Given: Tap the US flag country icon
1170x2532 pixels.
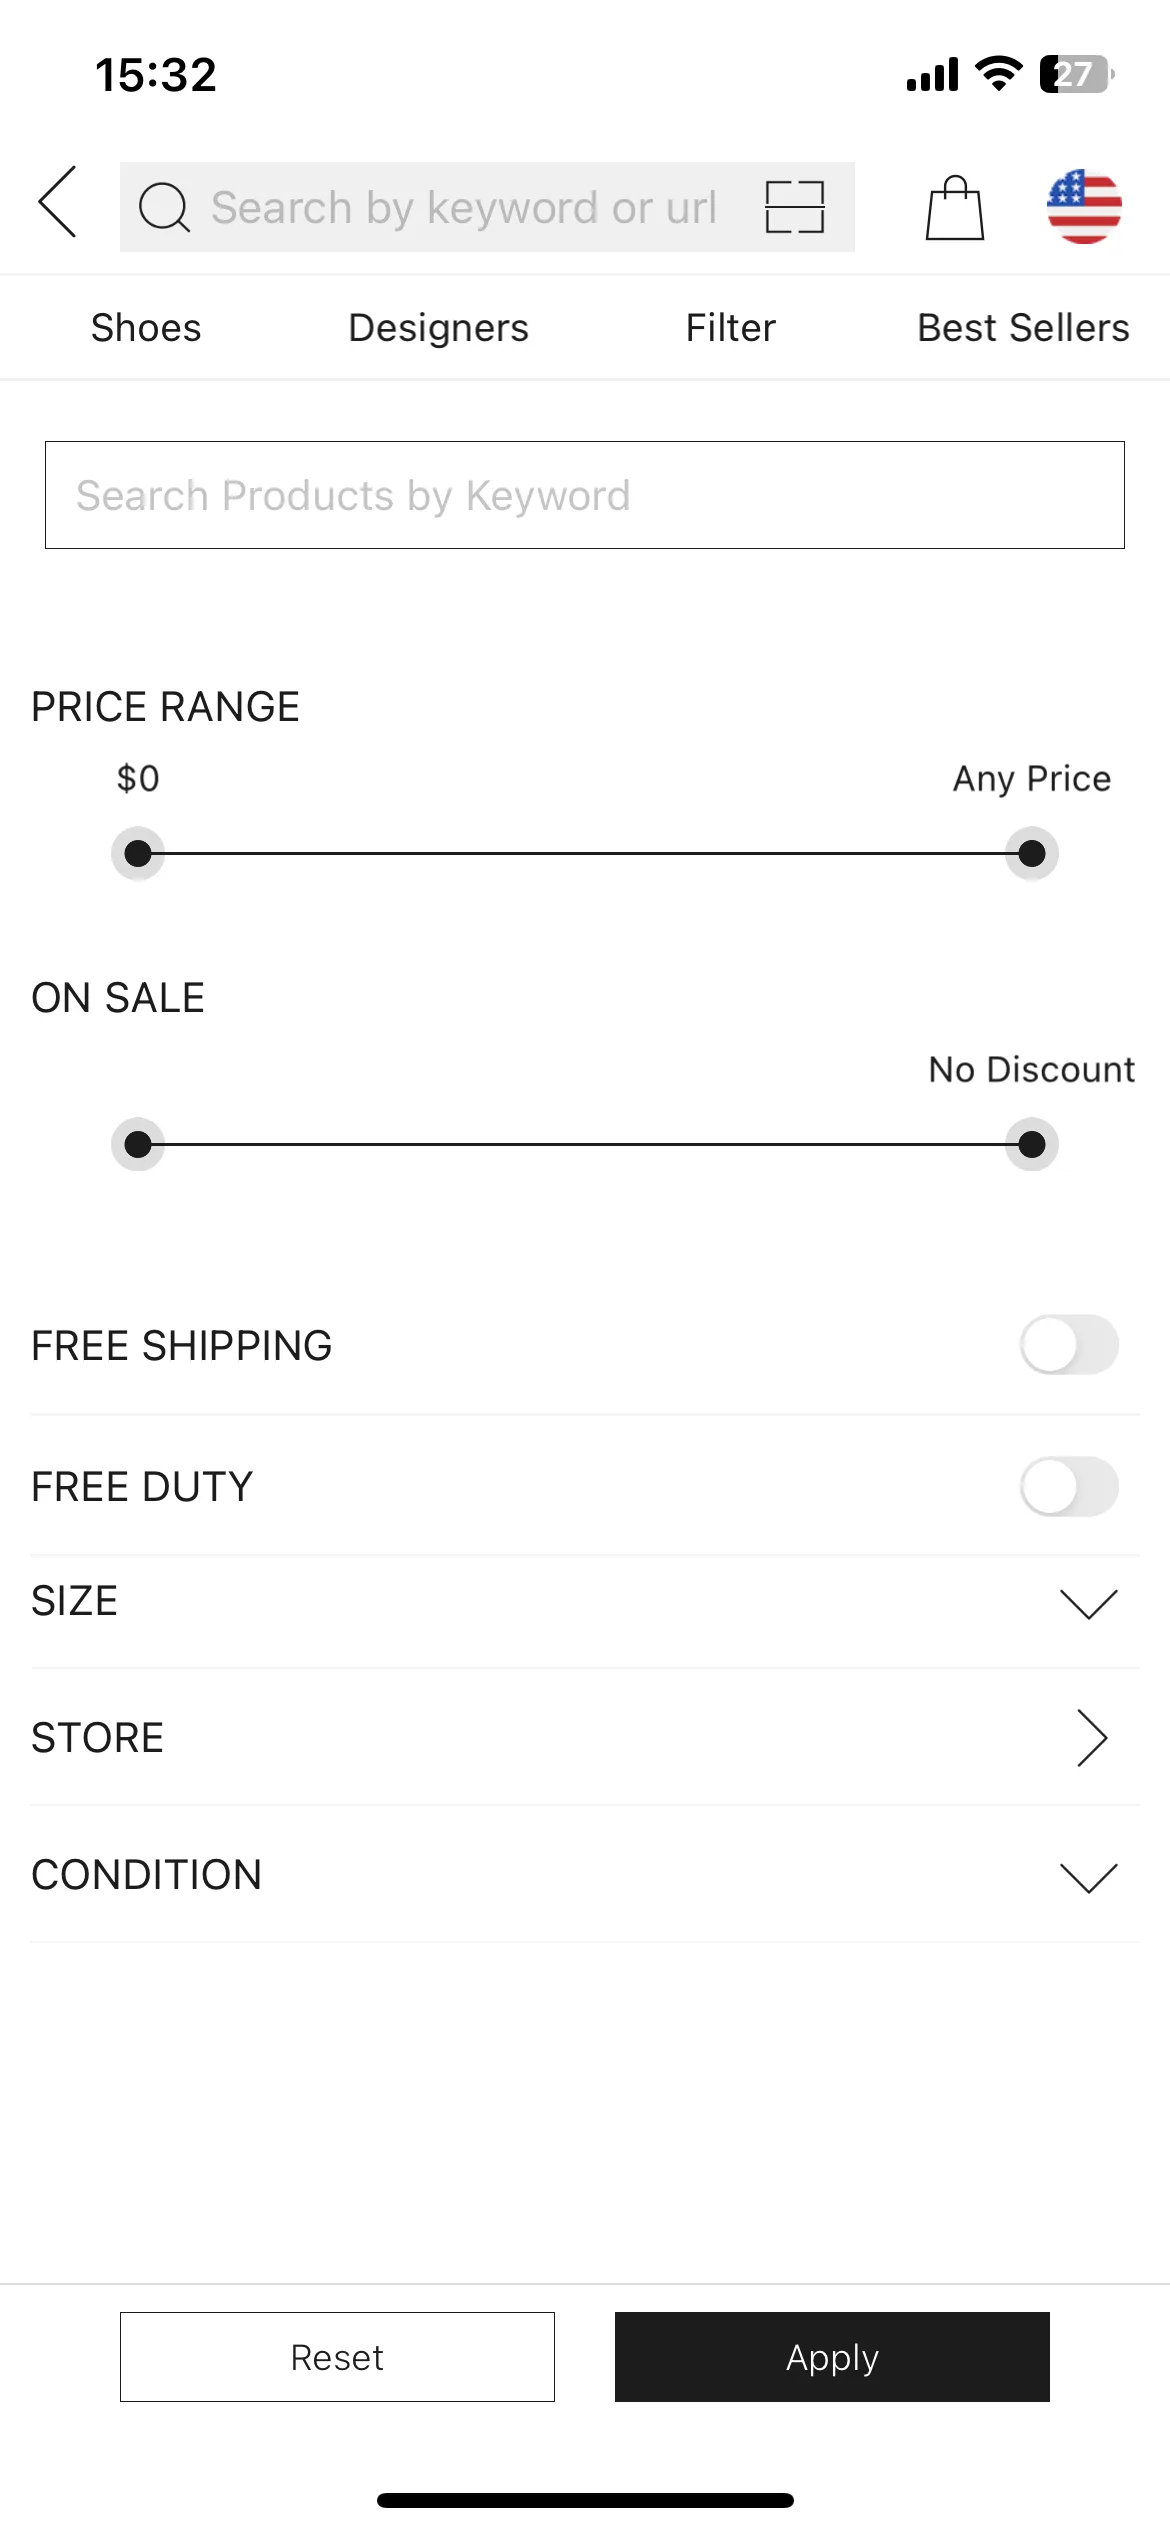Looking at the screenshot, I should [1084, 207].
